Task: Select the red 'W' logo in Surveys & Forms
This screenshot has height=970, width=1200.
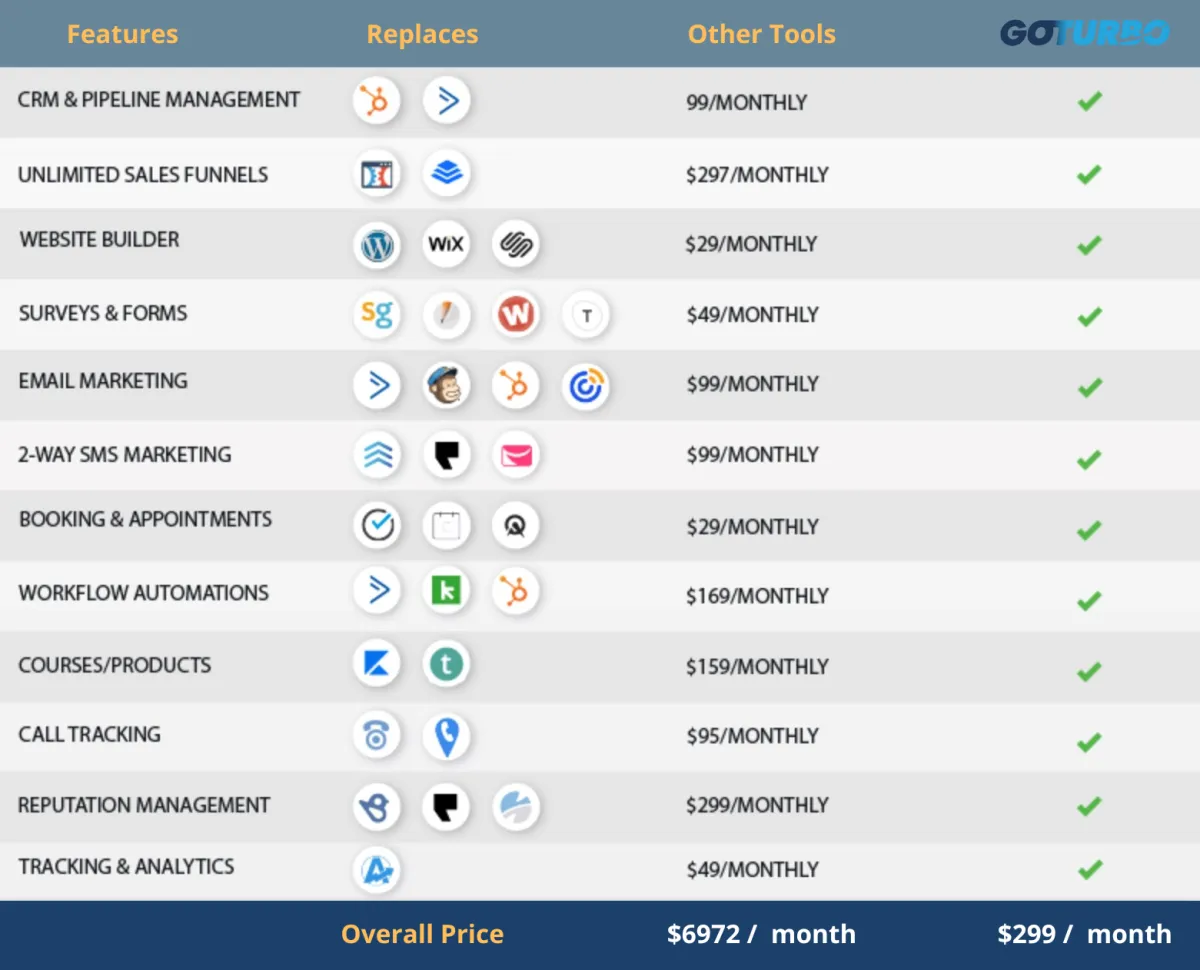Action: tap(516, 315)
